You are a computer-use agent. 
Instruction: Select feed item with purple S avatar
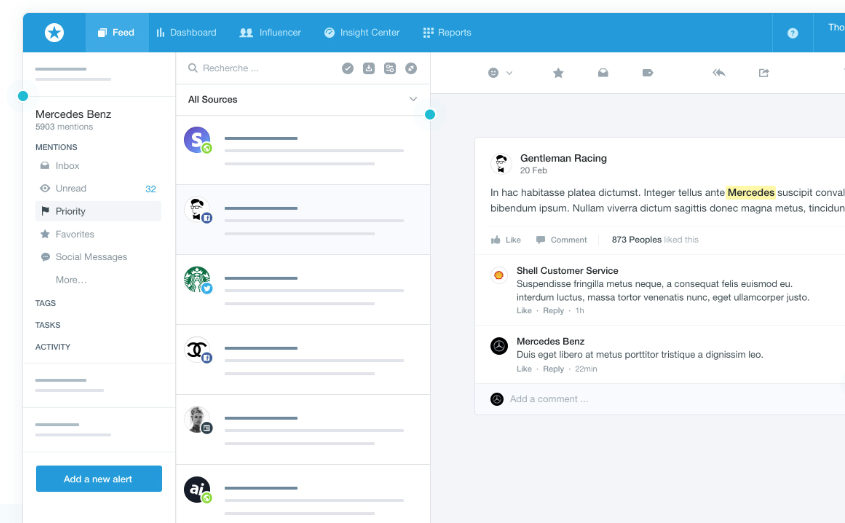pyautogui.click(x=303, y=150)
